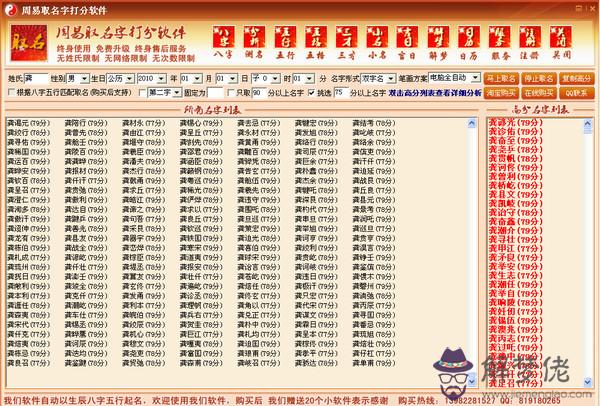600x406 pixels.
Task: Click the QQ联系 button
Action: 577,93
